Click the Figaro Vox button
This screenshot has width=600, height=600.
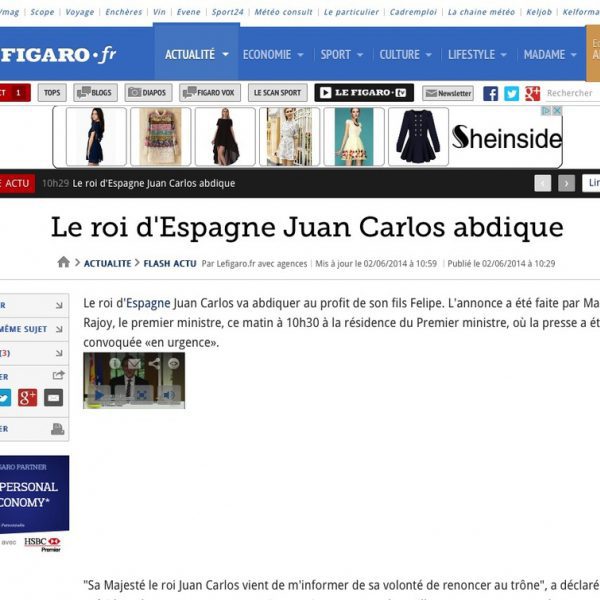coord(210,93)
